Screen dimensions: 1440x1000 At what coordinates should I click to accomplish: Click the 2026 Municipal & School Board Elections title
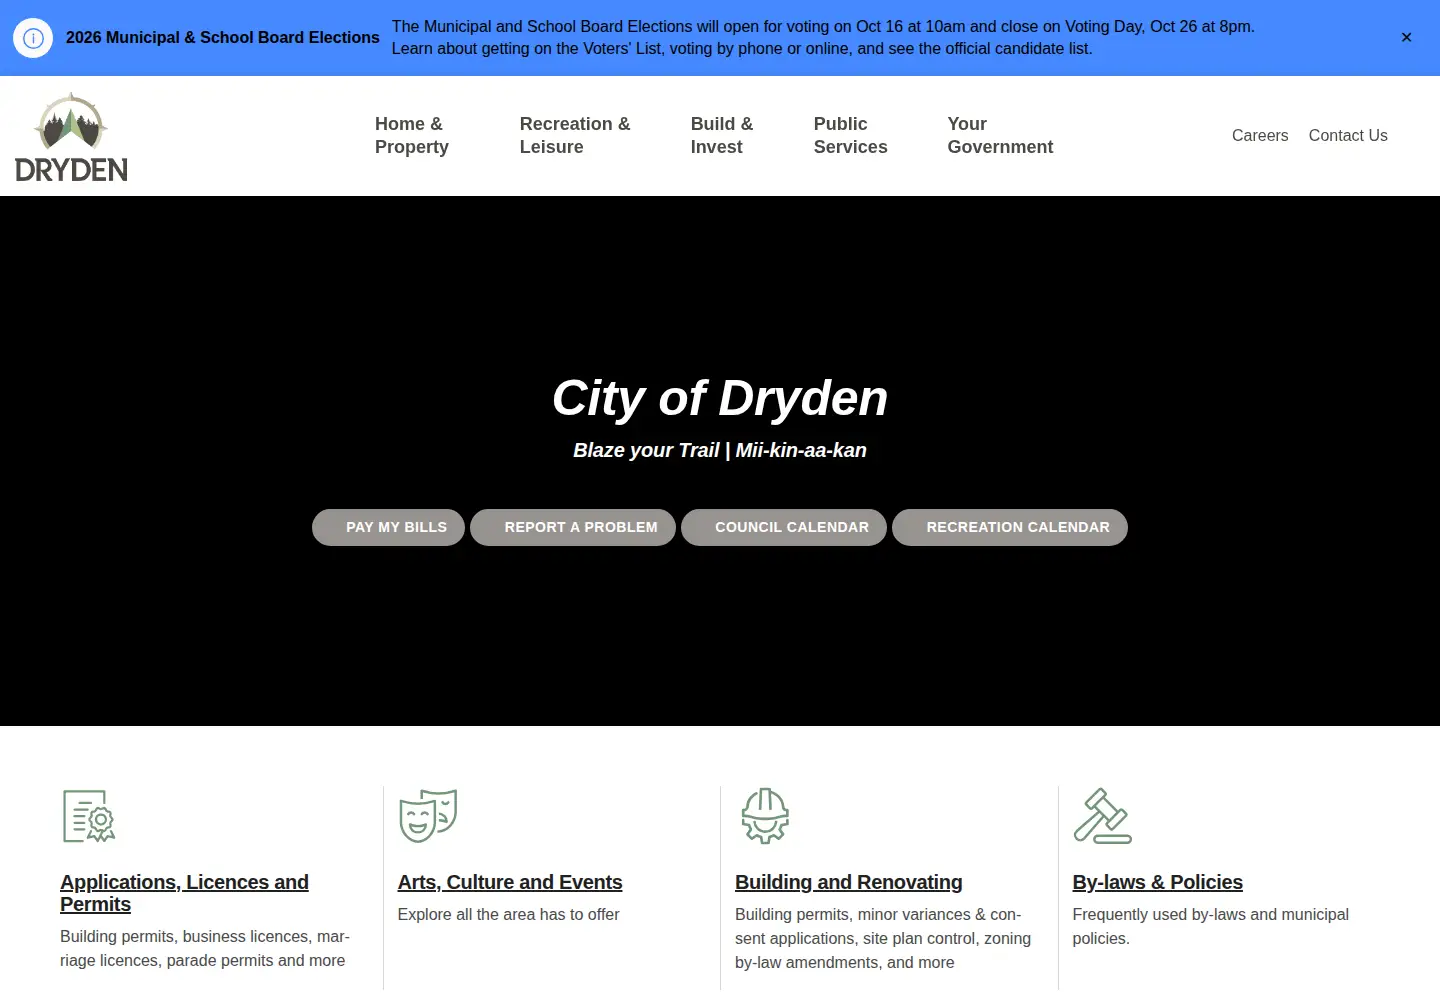click(223, 38)
